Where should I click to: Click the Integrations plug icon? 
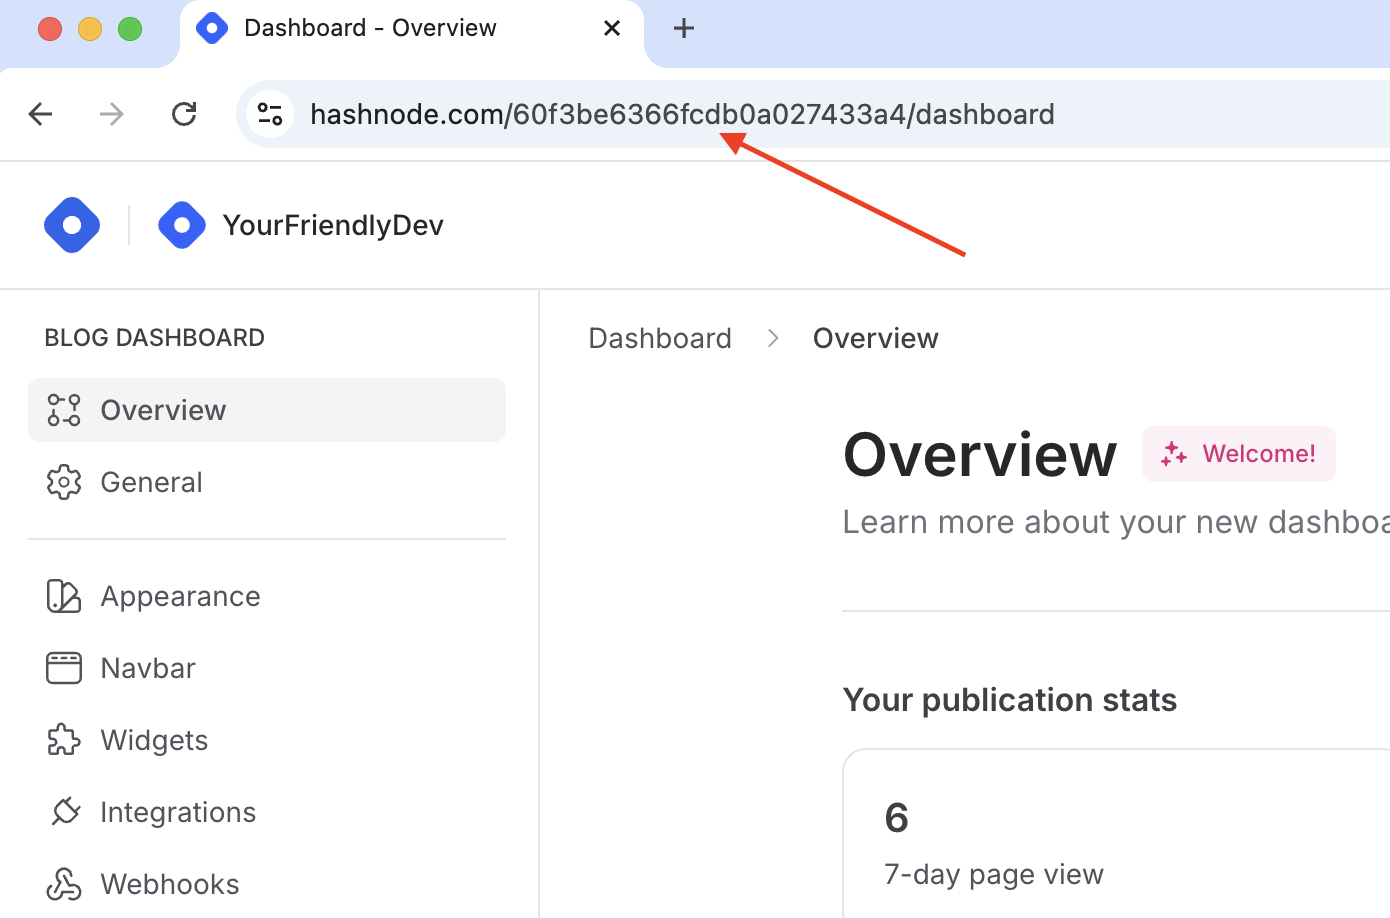pos(64,812)
